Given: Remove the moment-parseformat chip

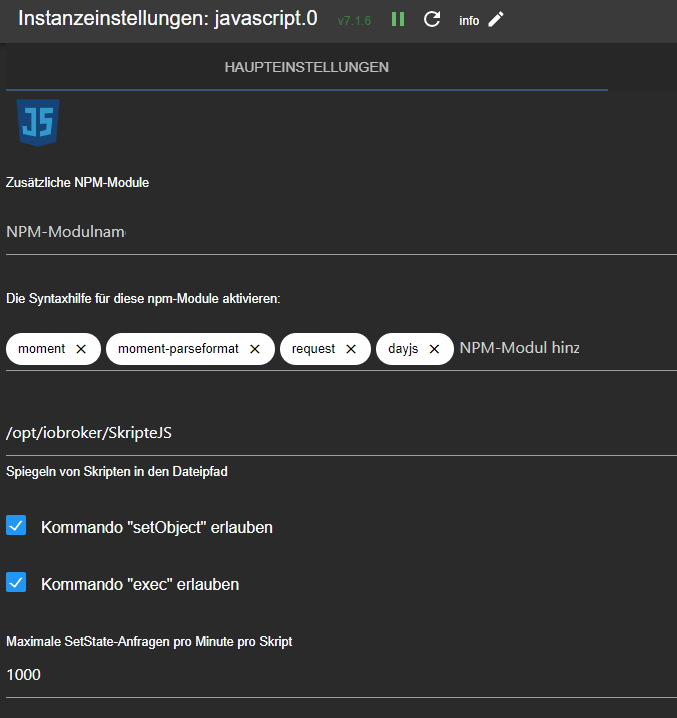Looking at the screenshot, I should coord(255,349).
